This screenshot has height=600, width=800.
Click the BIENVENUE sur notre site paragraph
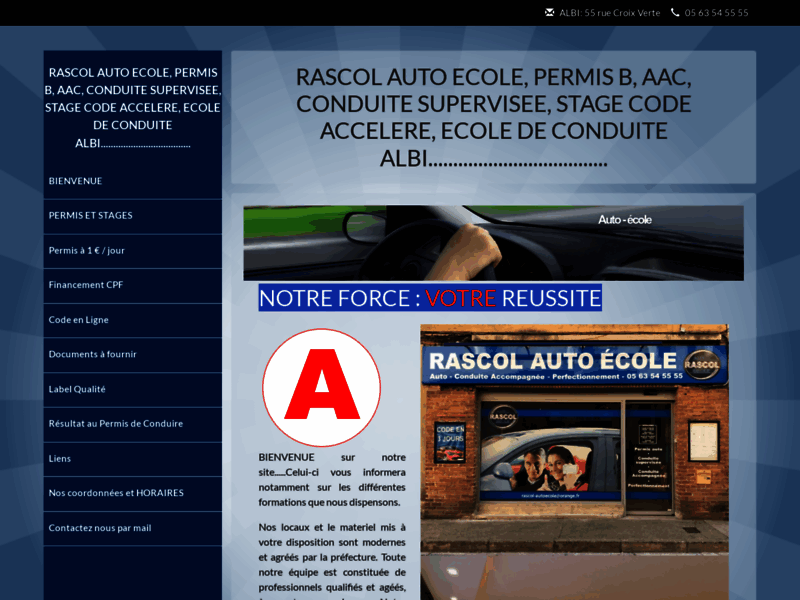[332, 480]
